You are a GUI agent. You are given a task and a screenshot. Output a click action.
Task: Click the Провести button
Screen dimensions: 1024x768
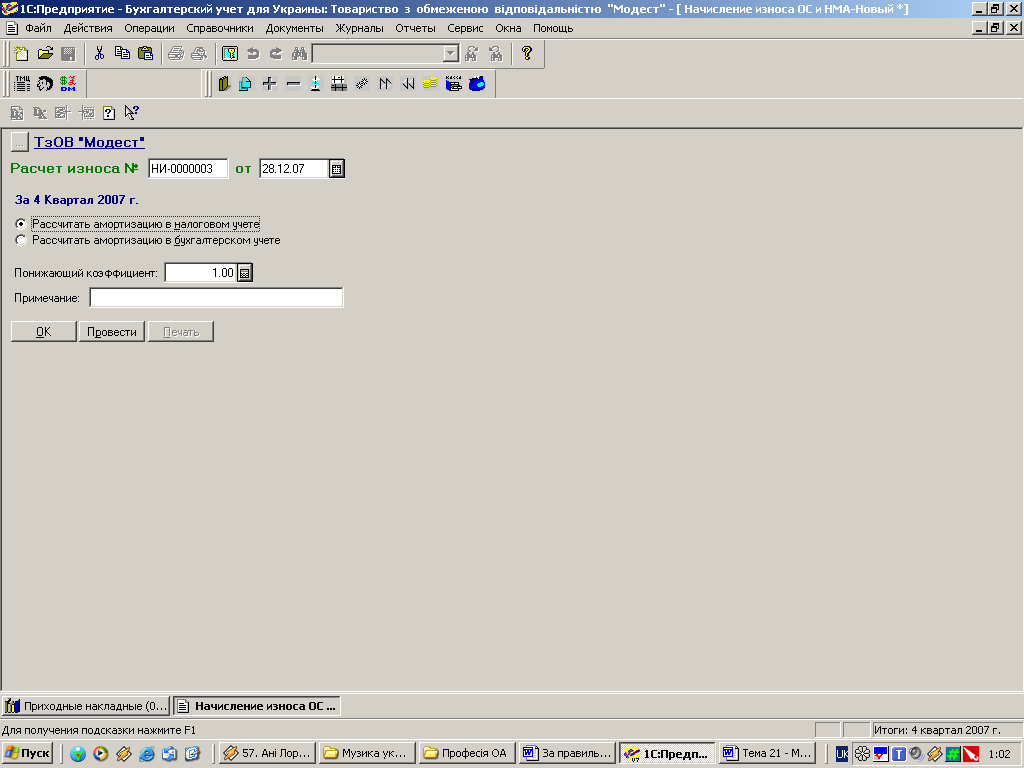click(112, 332)
